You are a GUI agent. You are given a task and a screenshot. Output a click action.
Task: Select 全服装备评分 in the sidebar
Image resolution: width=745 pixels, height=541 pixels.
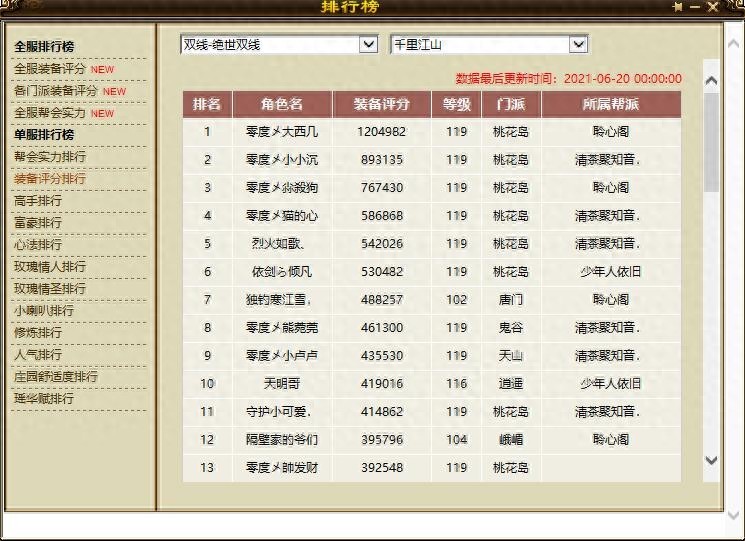coord(50,69)
